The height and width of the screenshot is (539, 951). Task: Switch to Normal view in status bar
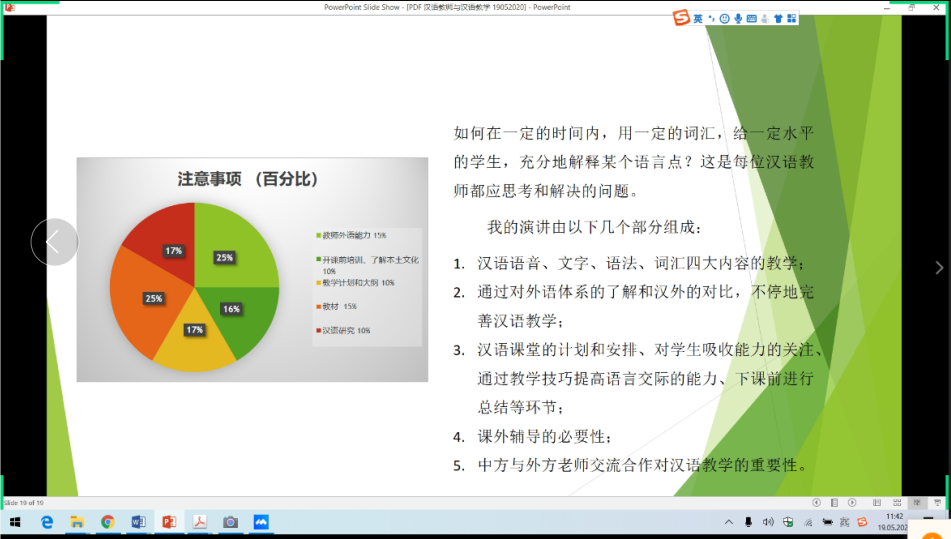point(877,502)
